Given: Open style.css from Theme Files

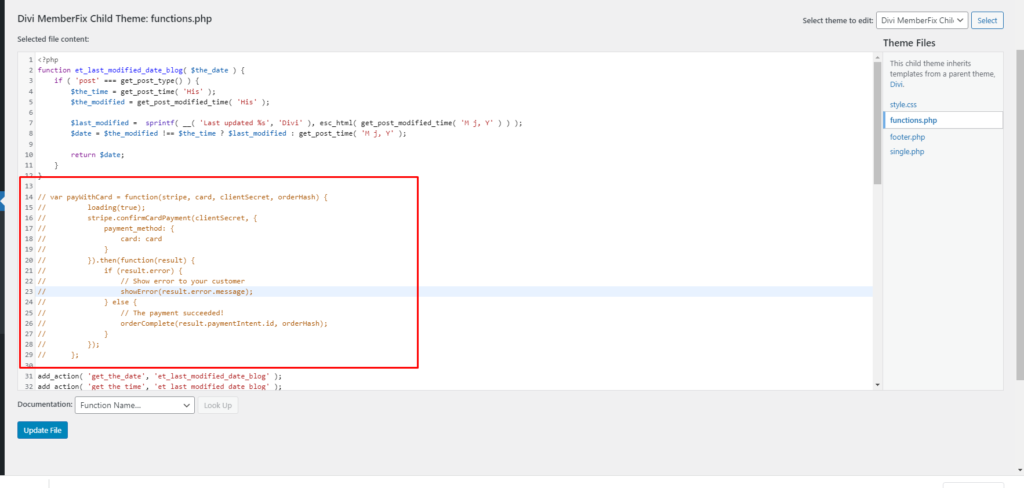Looking at the screenshot, I should pyautogui.click(x=903, y=103).
